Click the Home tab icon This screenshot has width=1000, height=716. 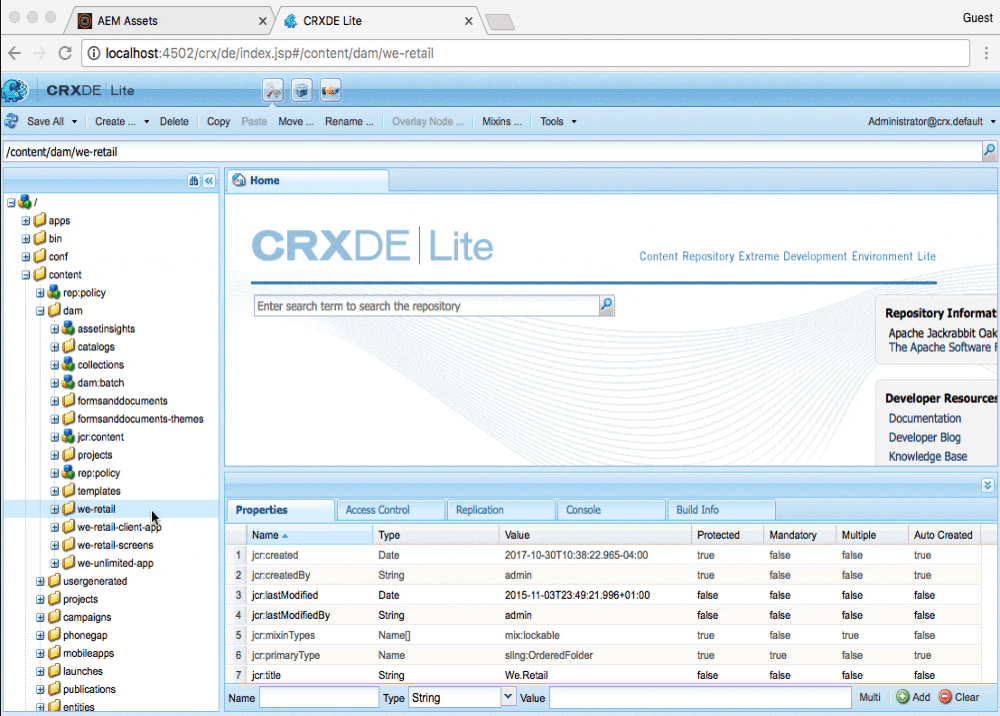(x=239, y=180)
